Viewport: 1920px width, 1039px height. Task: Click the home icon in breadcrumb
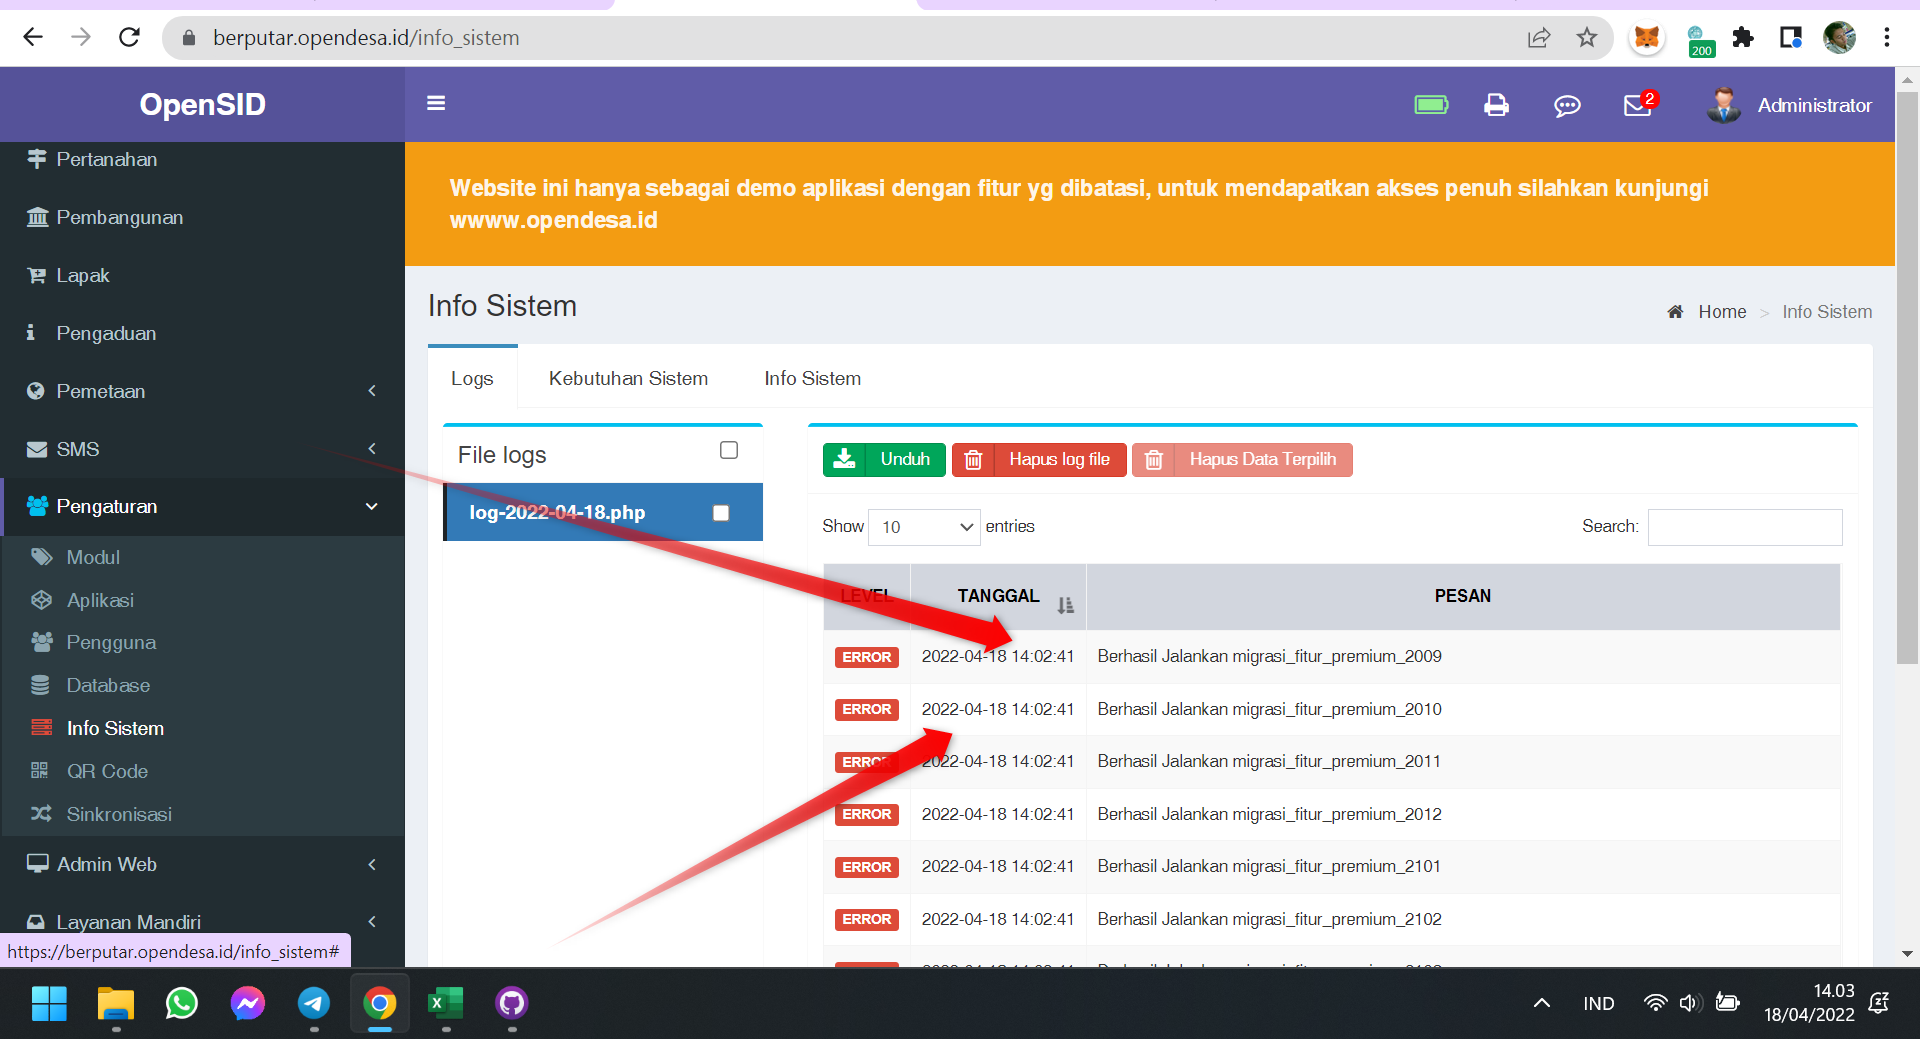point(1675,312)
